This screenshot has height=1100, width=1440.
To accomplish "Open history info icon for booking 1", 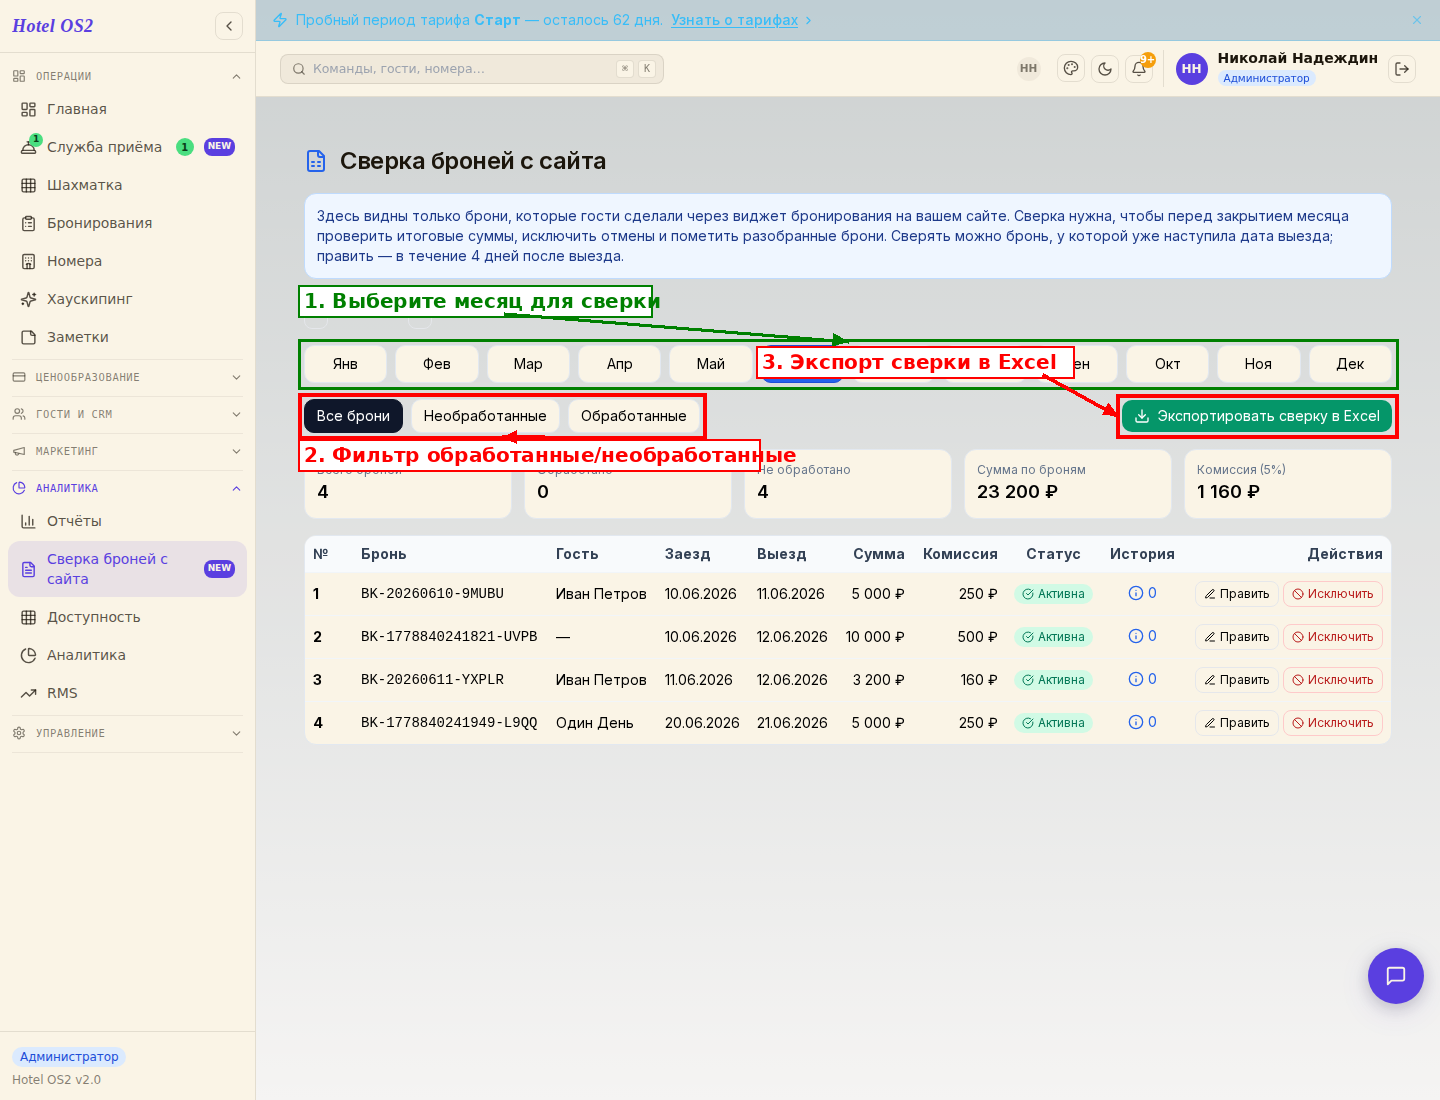I will click(x=1136, y=593).
